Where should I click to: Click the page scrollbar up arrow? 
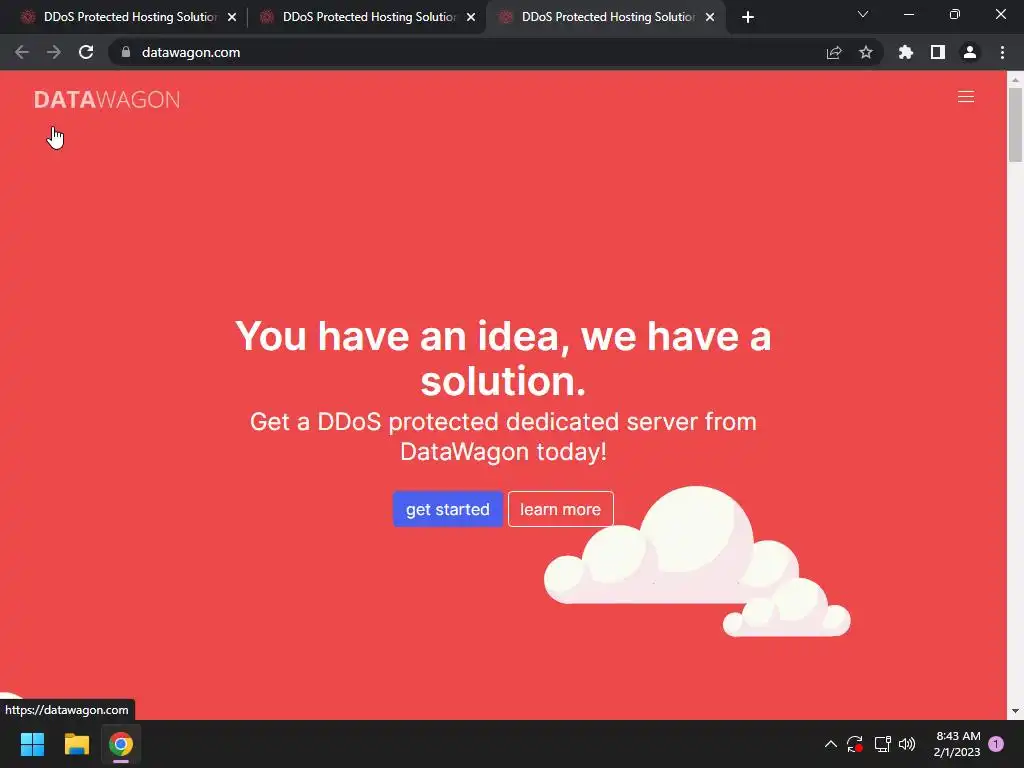point(1015,80)
